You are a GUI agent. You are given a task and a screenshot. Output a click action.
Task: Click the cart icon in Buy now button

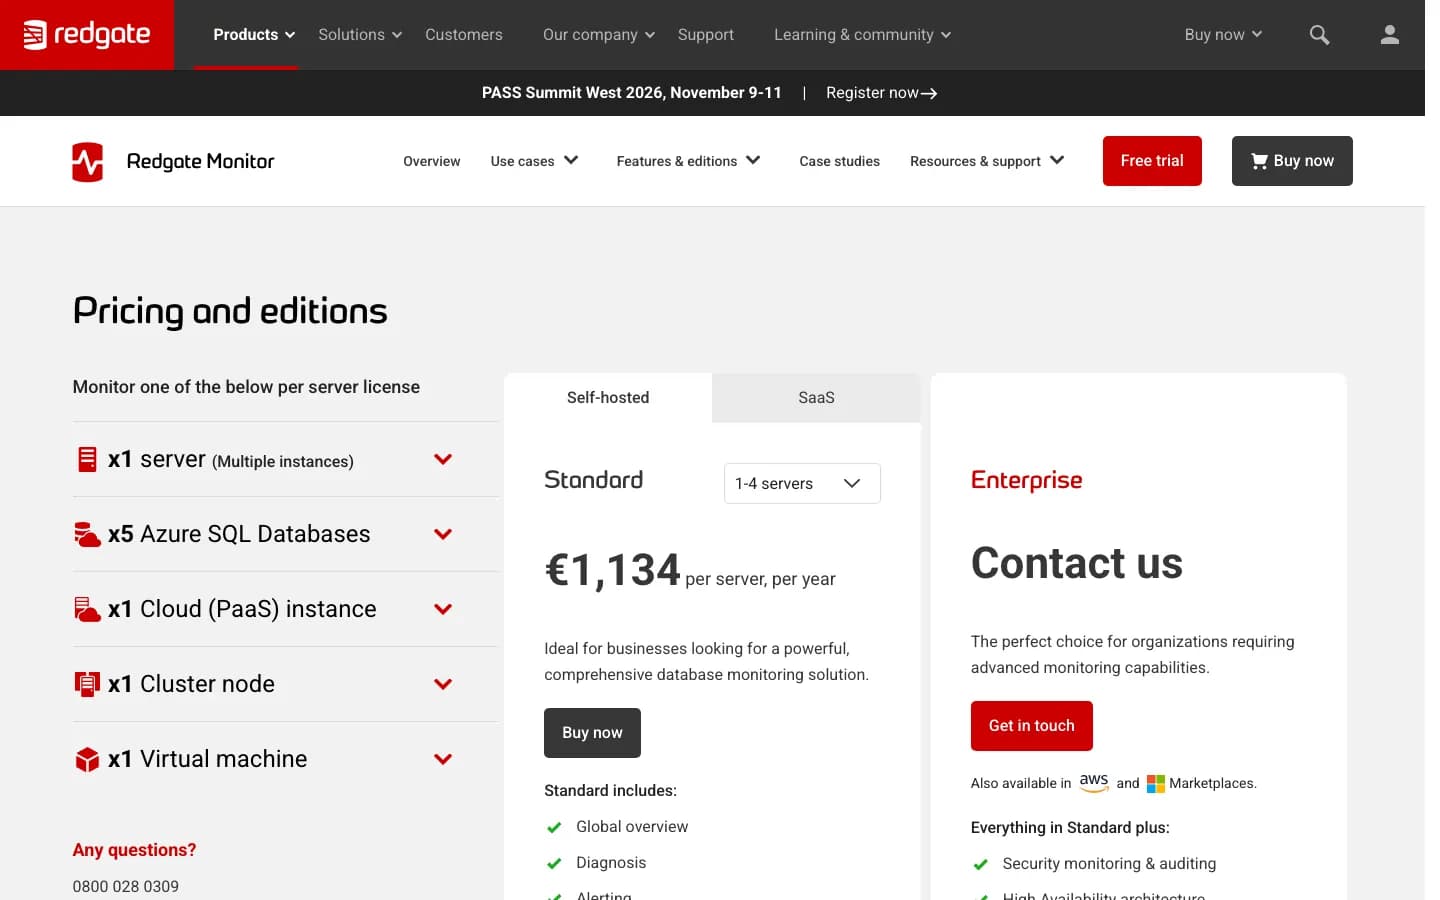pos(1259,161)
